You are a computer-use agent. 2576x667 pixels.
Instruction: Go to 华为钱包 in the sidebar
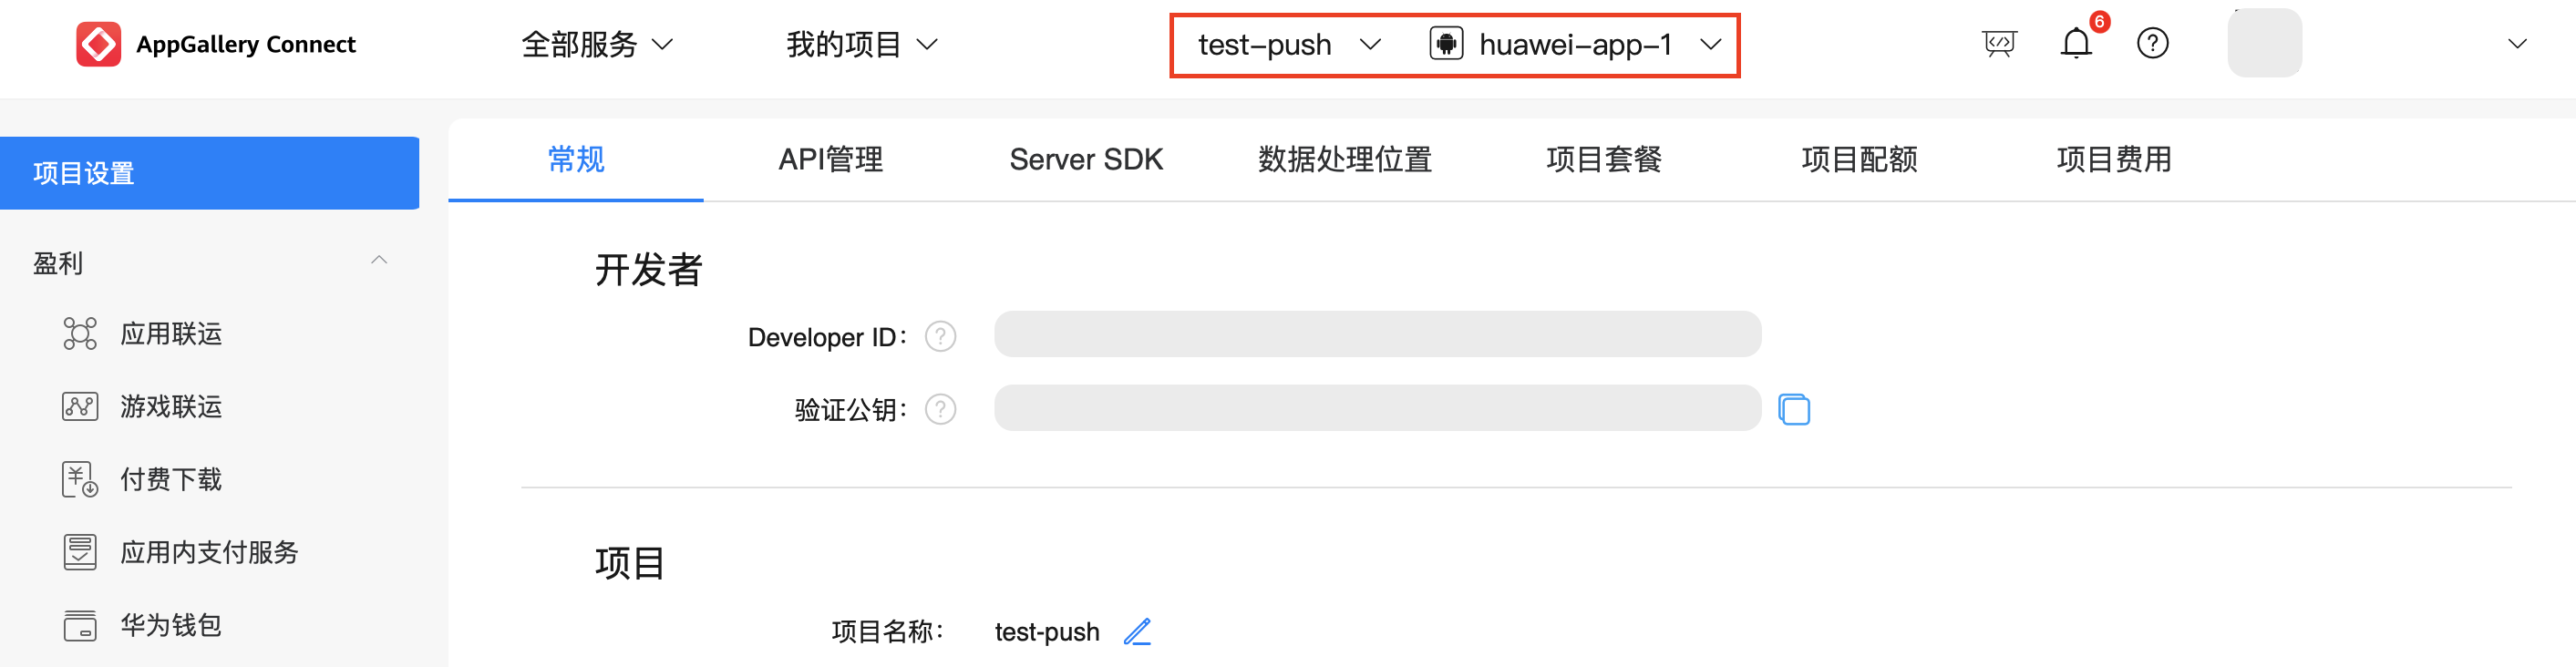[170, 625]
